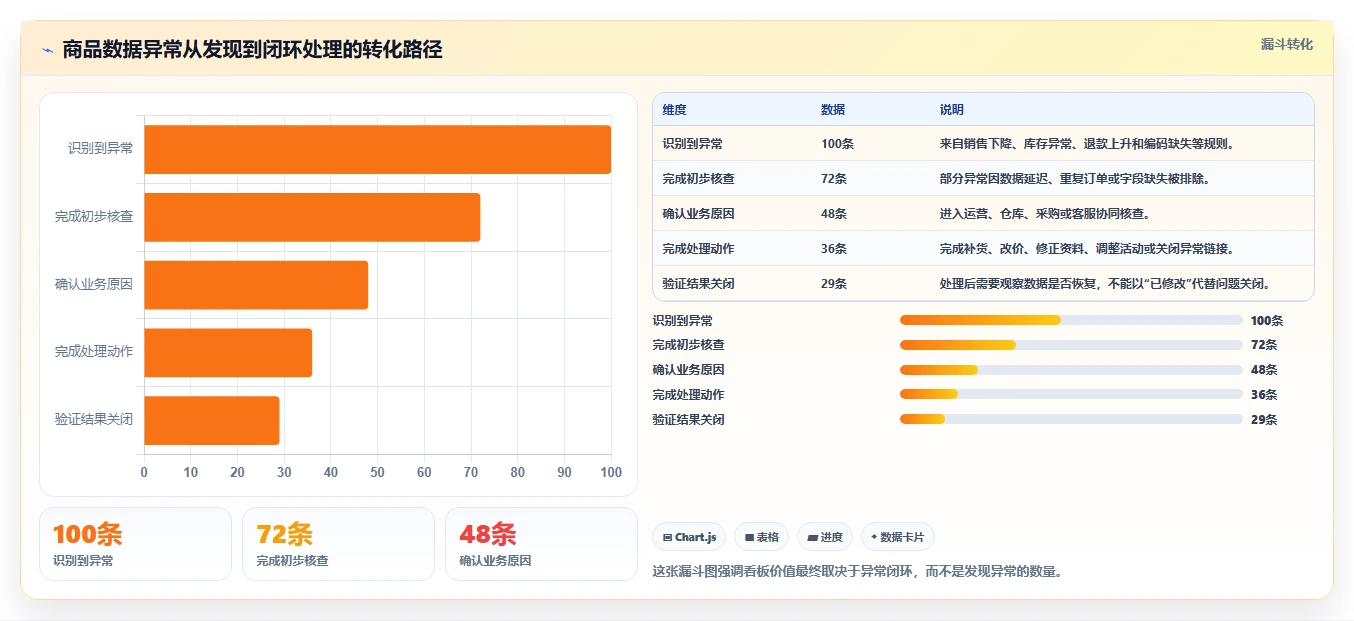The height and width of the screenshot is (621, 1354).
Task: Click the 48条 value in the table
Action: [x=834, y=214]
